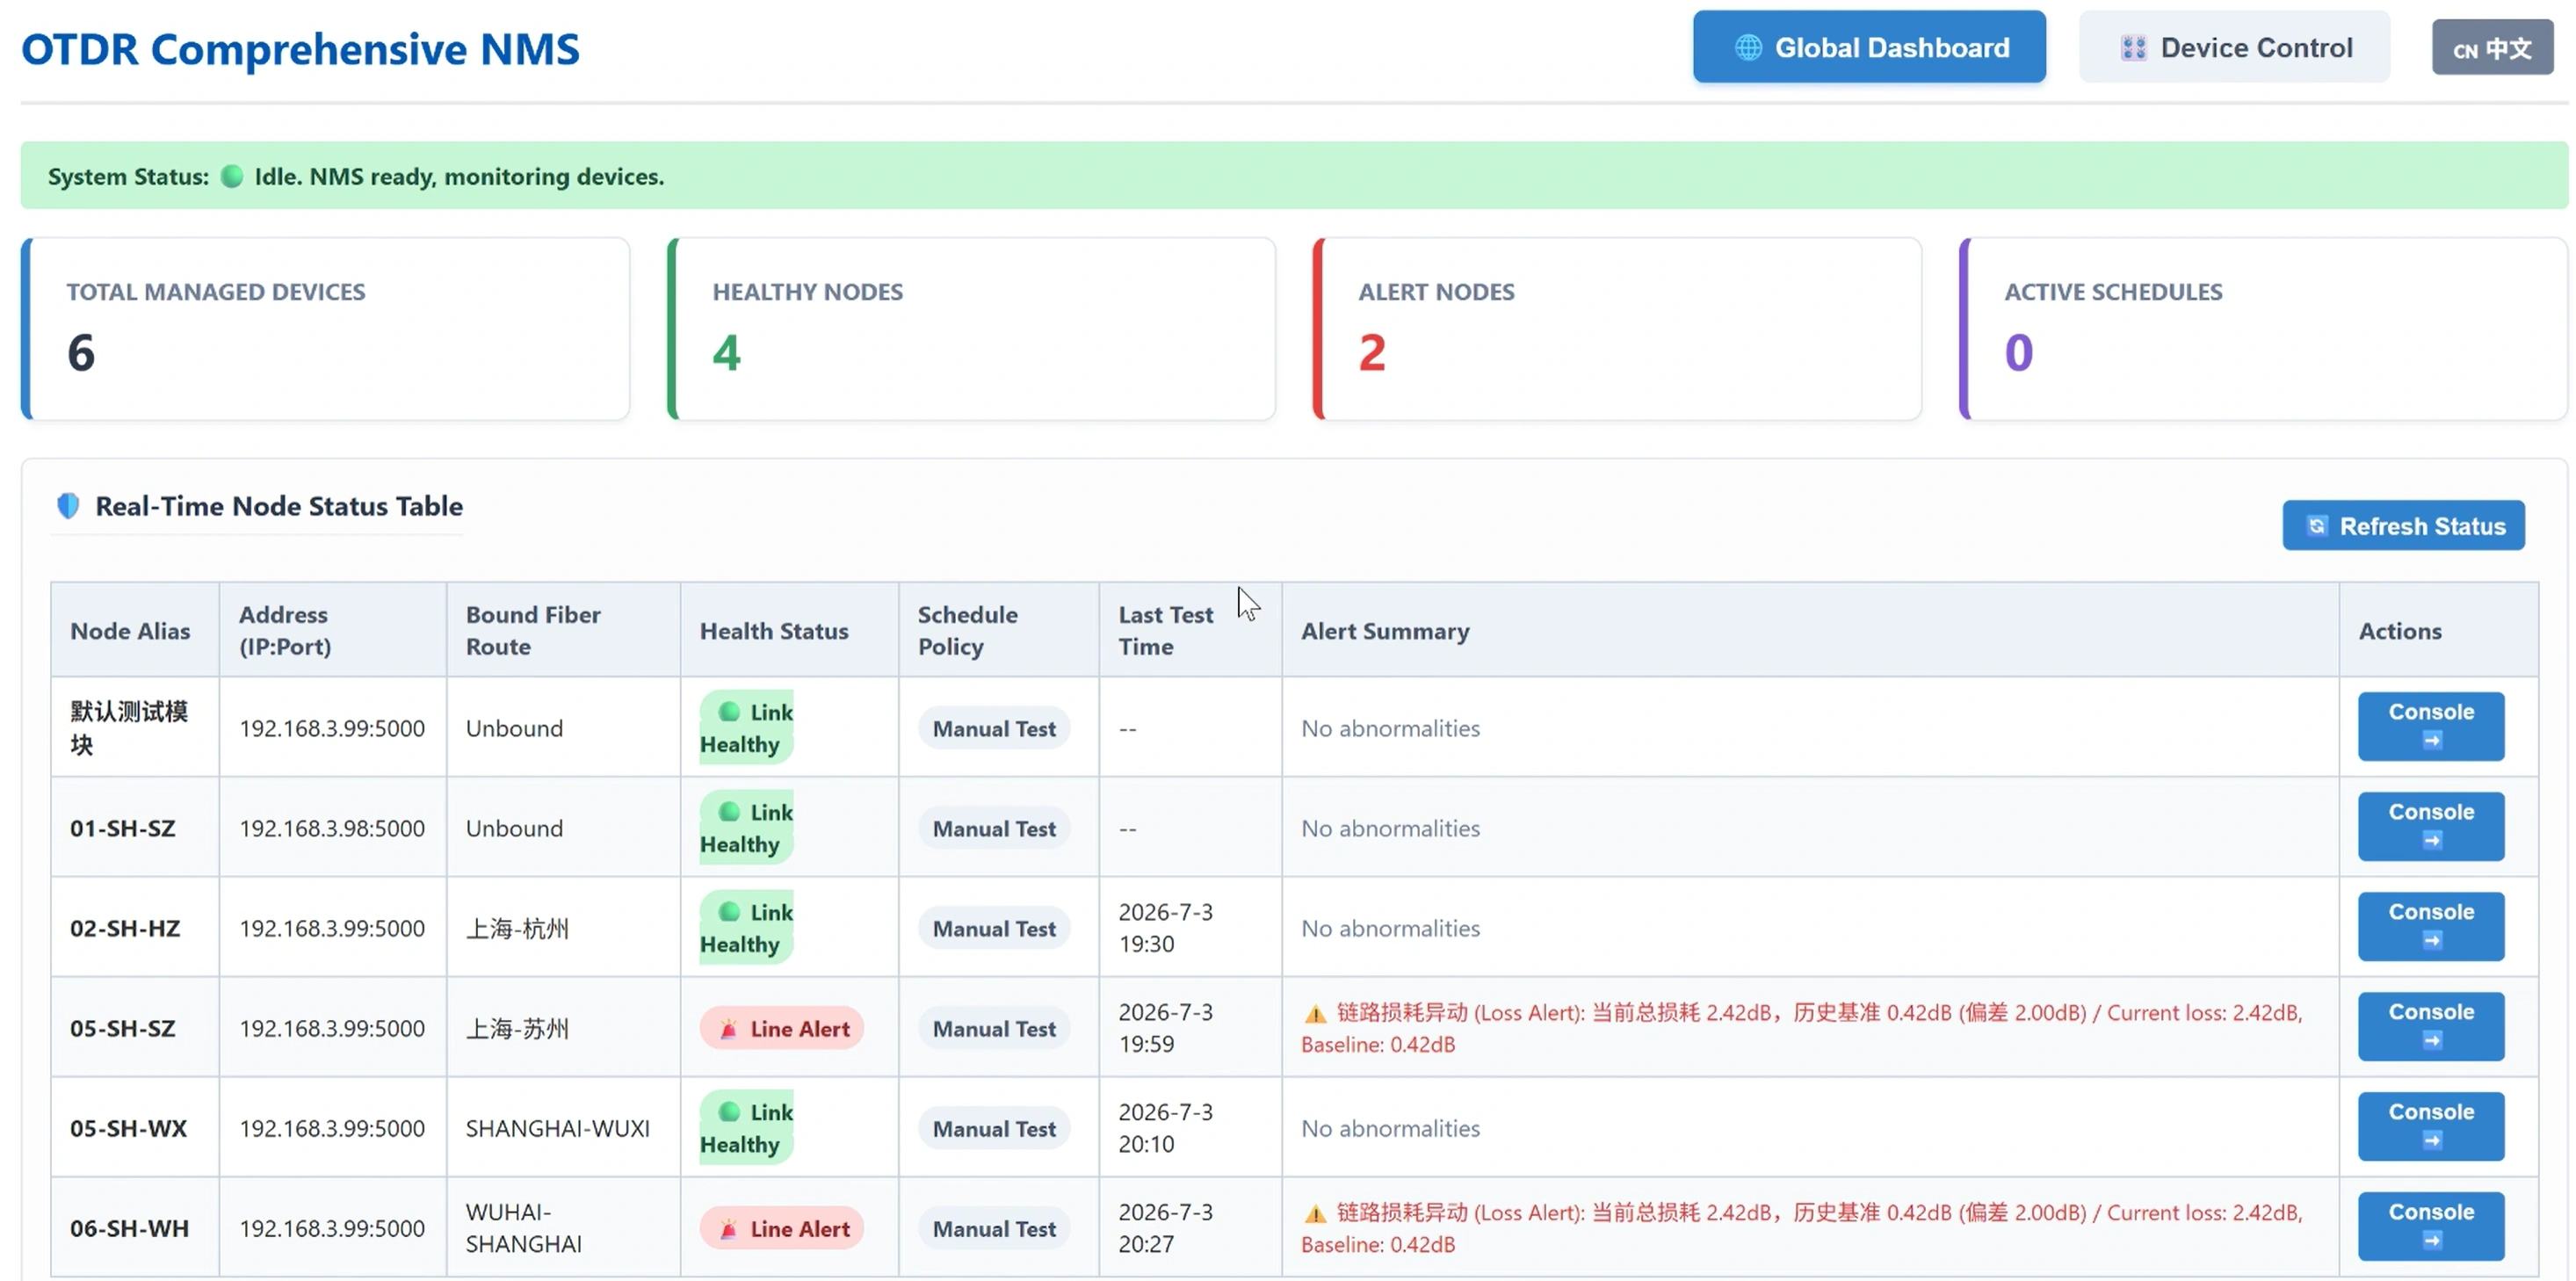Screen dimensions: 2576x1281
Task: Click No abnormalities in the 02-SH-HZ row
Action: click(1390, 928)
